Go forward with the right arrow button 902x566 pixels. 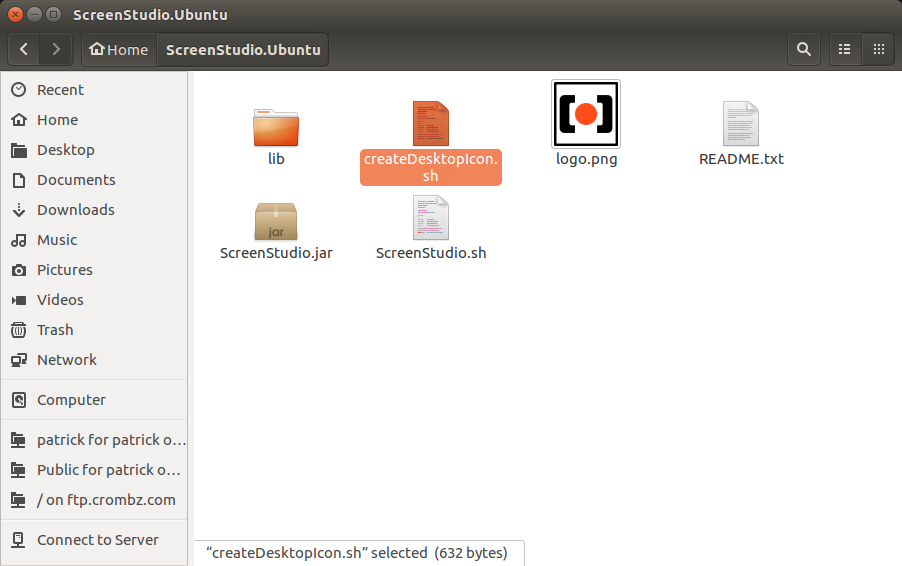point(56,49)
